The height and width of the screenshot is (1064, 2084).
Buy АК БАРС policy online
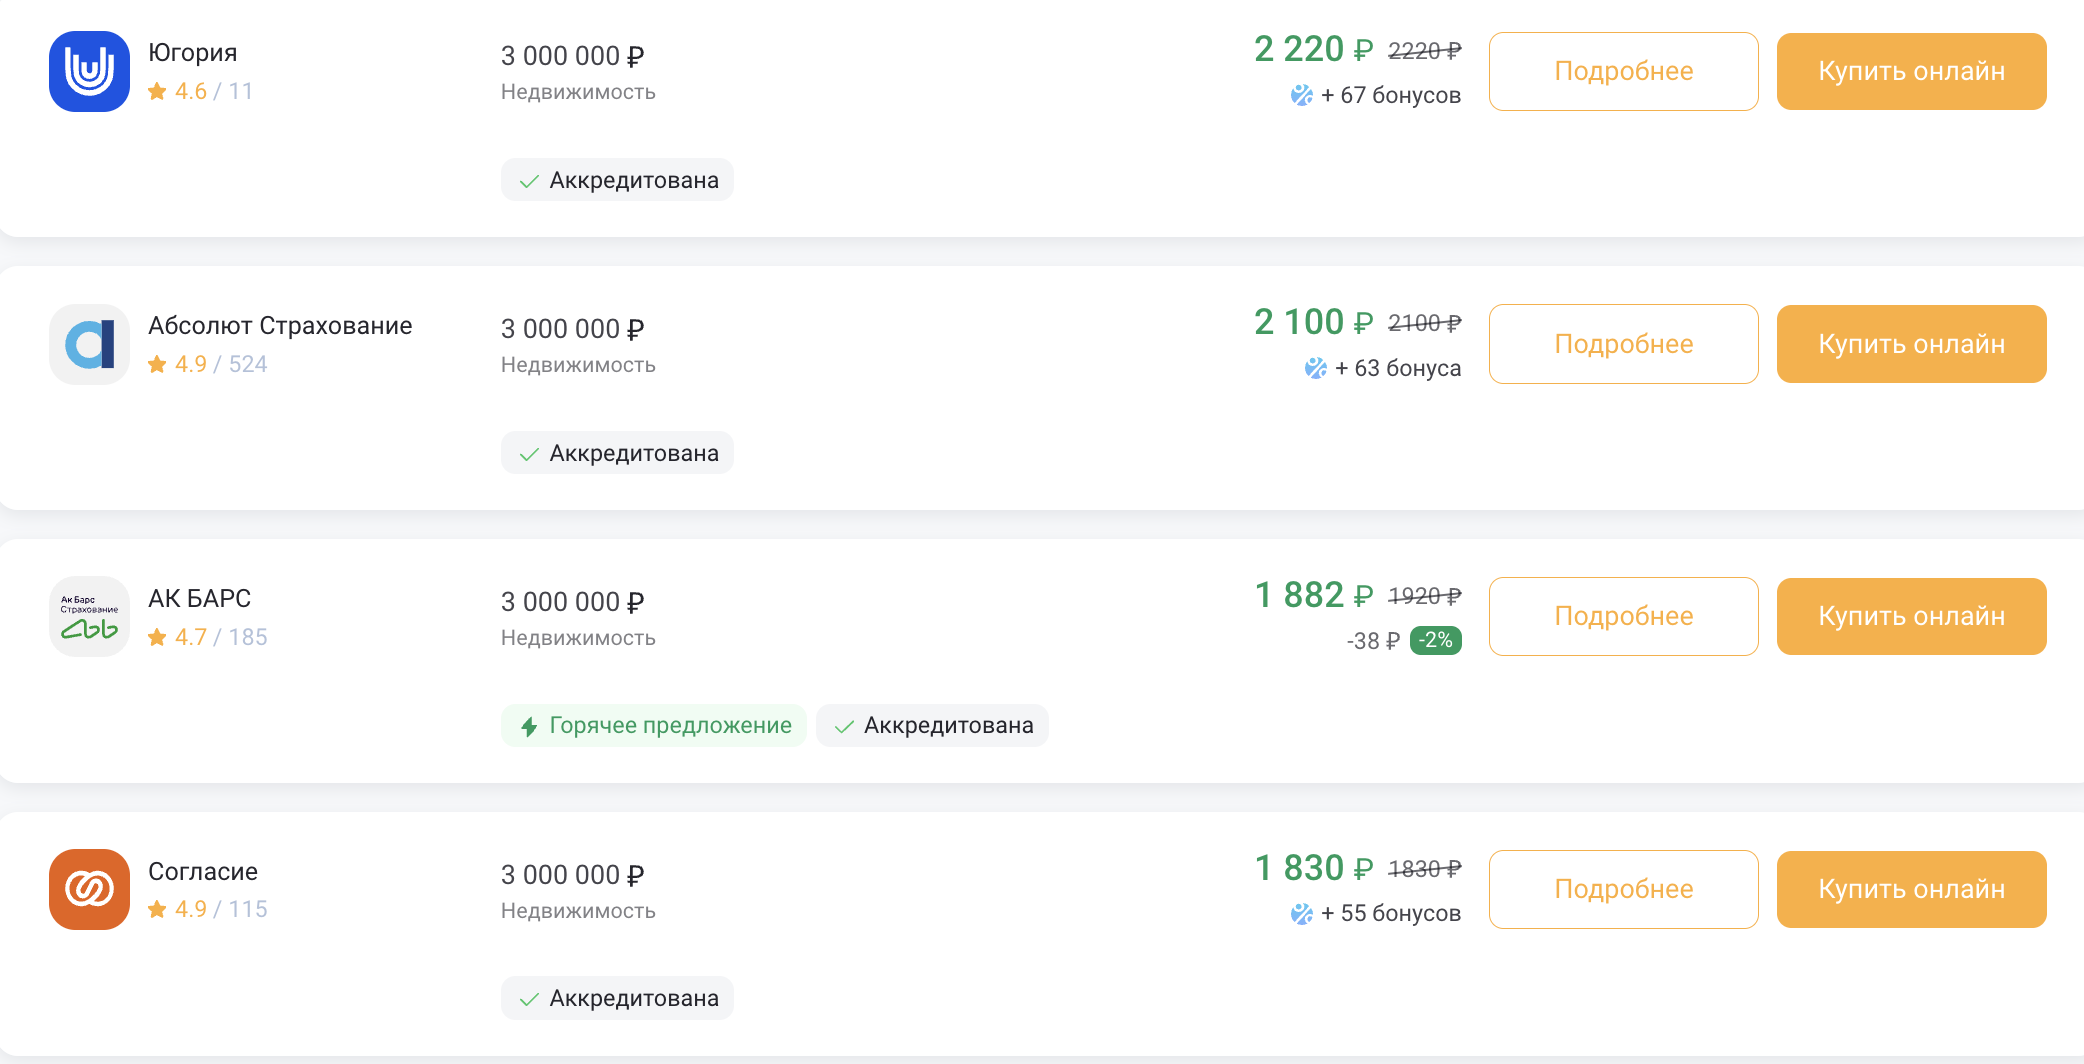pyautogui.click(x=1911, y=616)
